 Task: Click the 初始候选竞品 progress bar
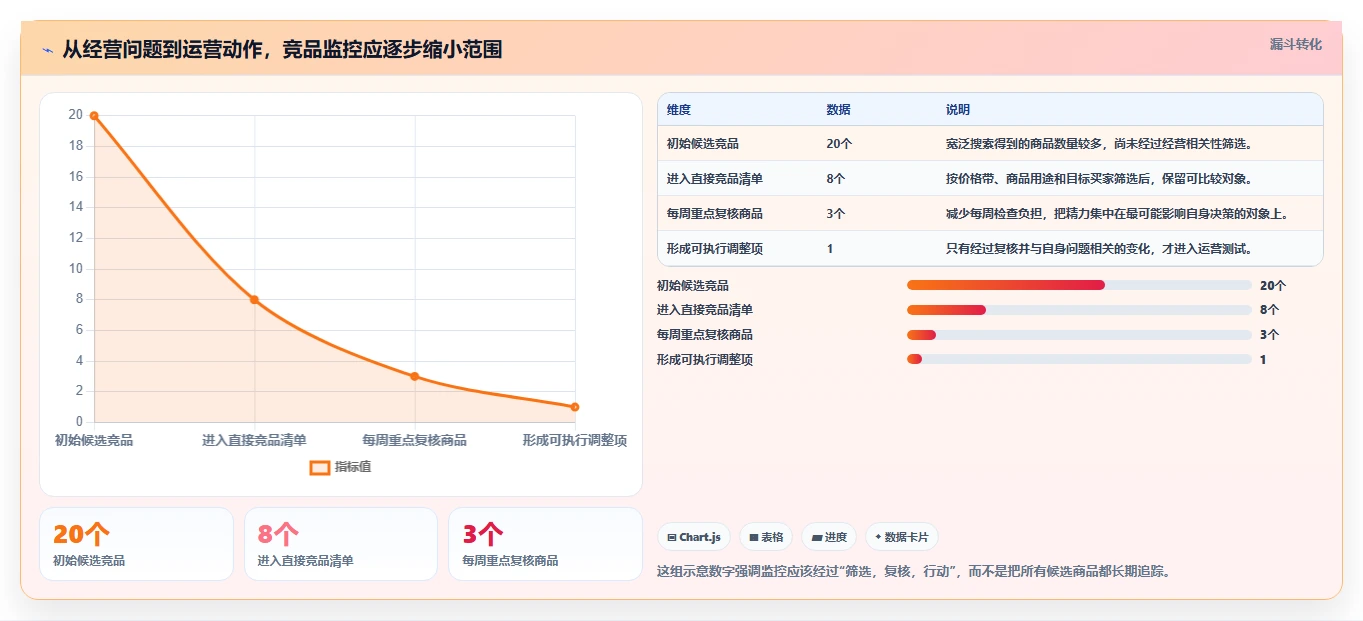tap(1079, 285)
